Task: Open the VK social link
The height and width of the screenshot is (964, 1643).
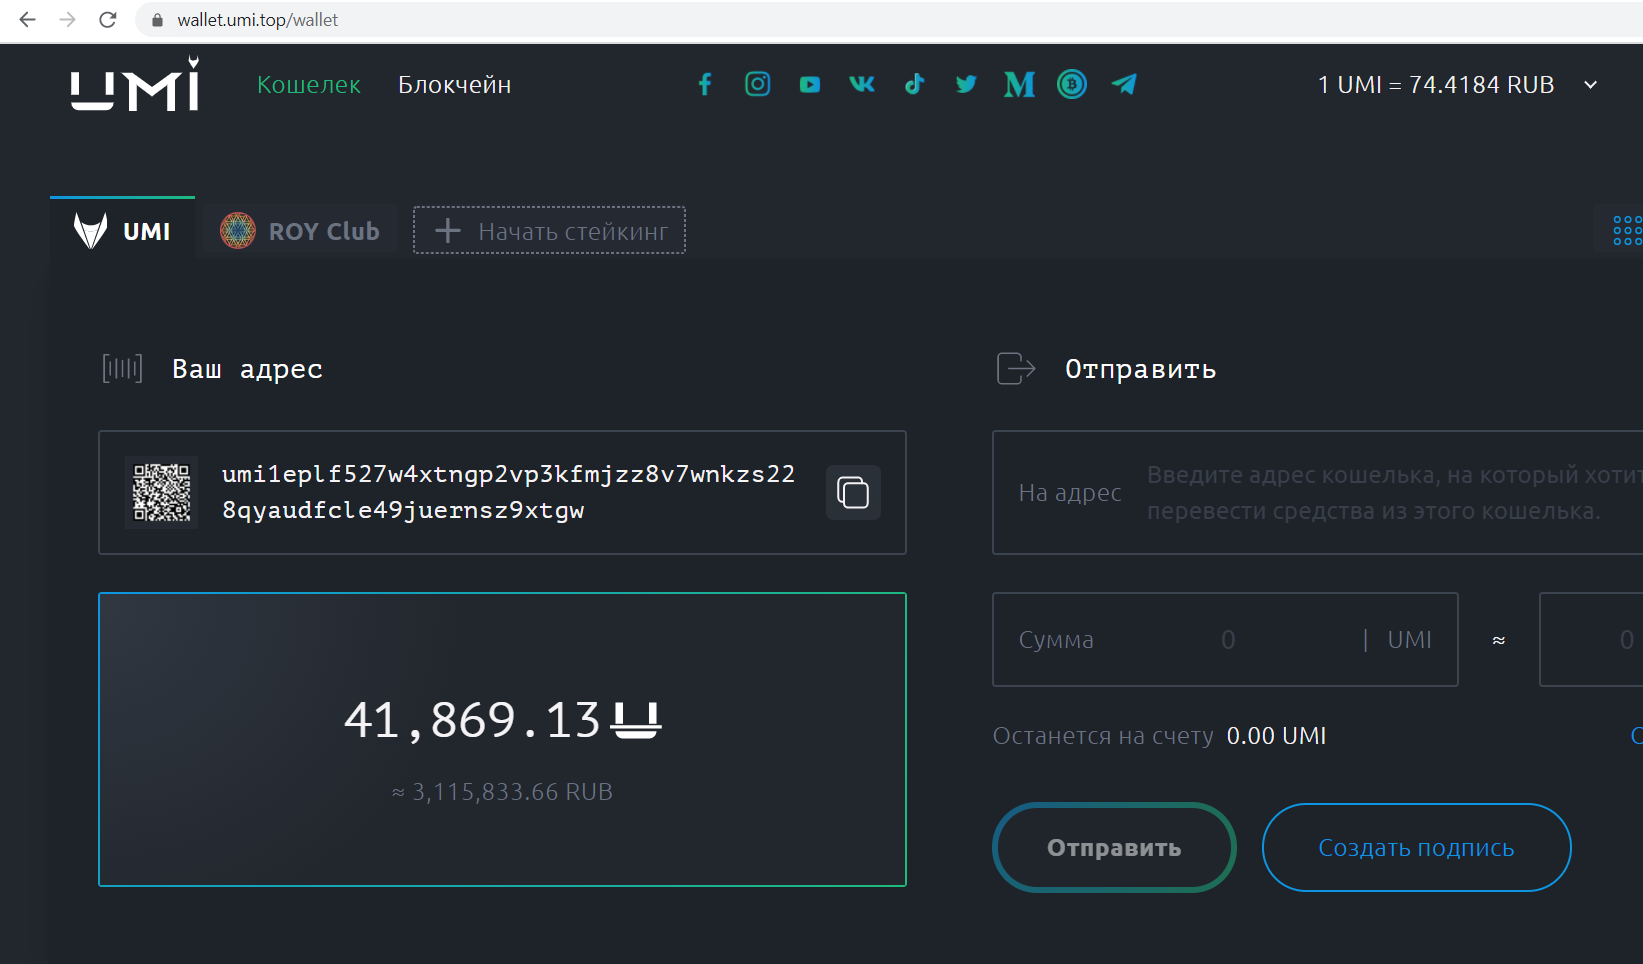Action: 862,84
